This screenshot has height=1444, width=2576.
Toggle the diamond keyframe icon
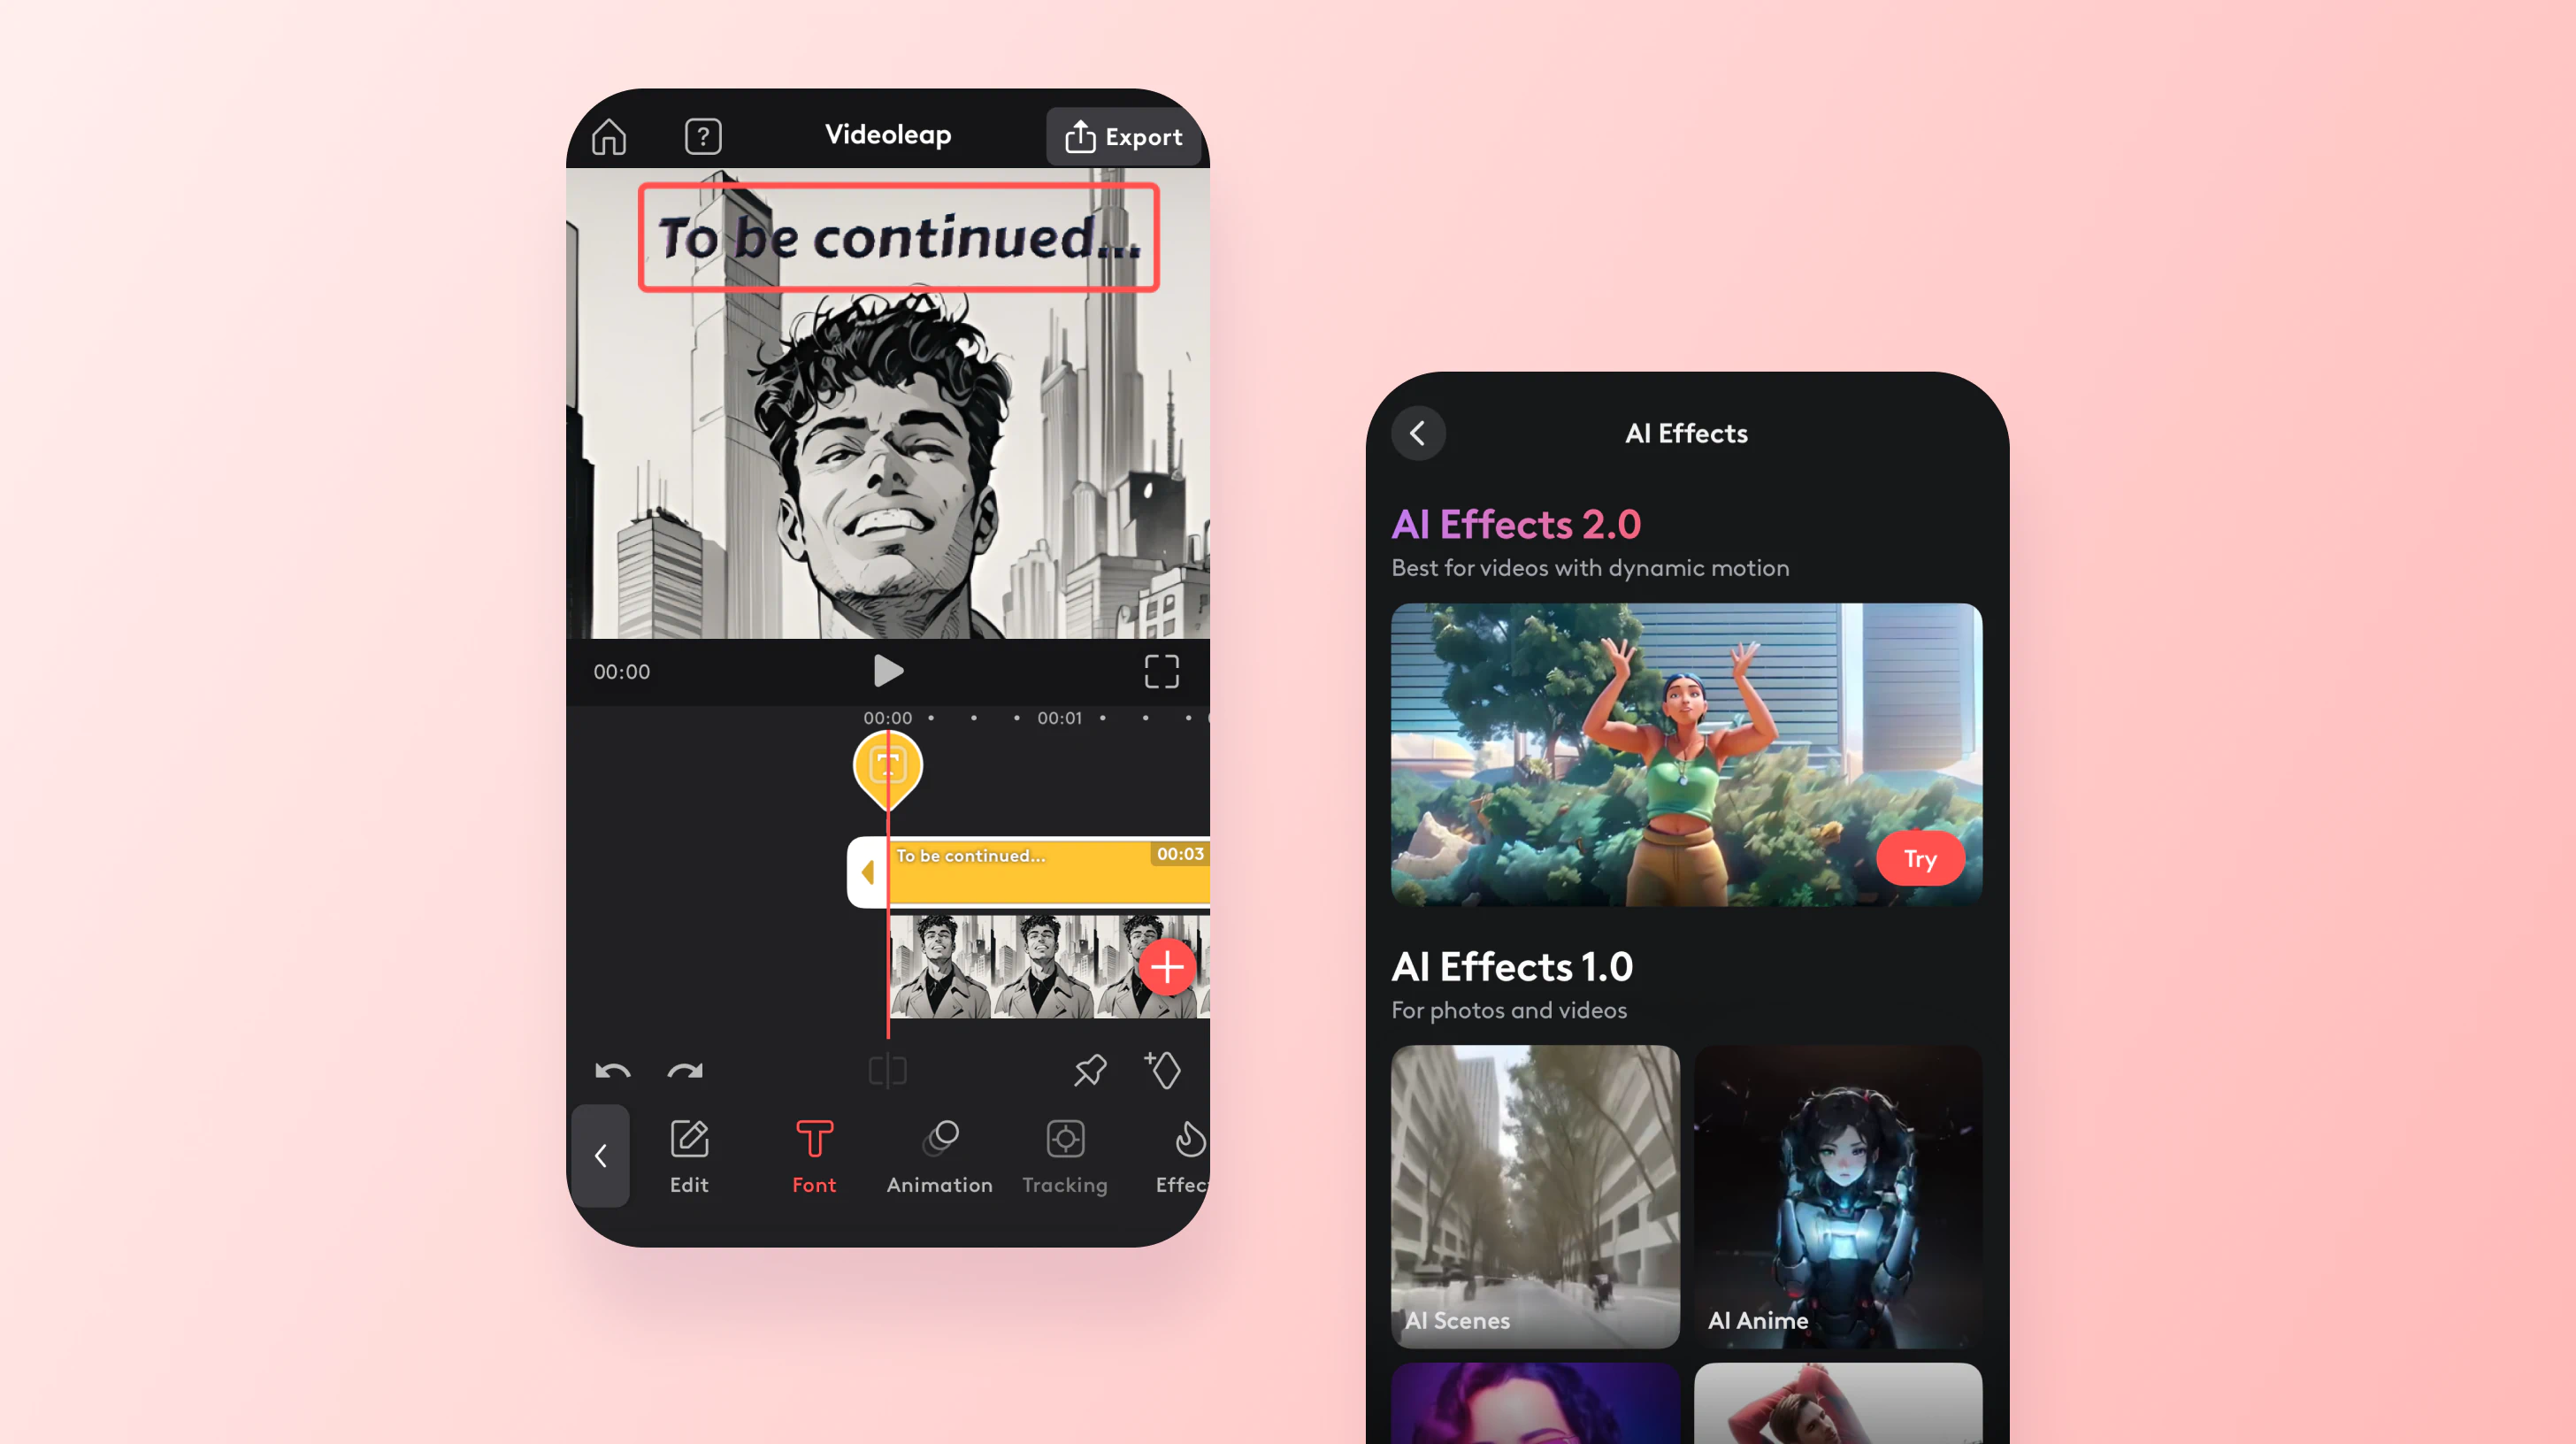pyautogui.click(x=1161, y=1071)
